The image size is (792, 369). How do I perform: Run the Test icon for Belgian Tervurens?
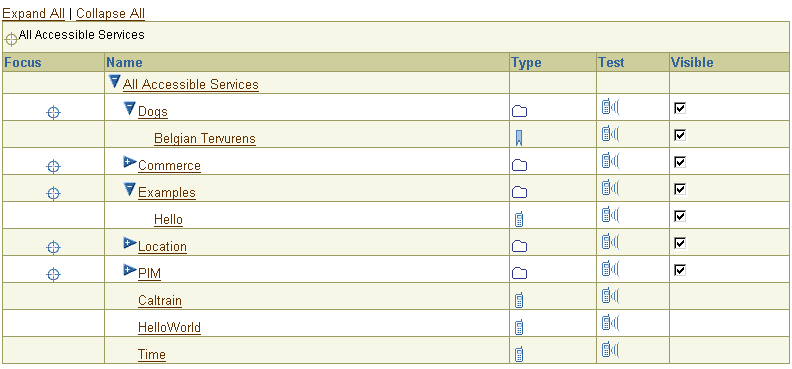click(610, 134)
